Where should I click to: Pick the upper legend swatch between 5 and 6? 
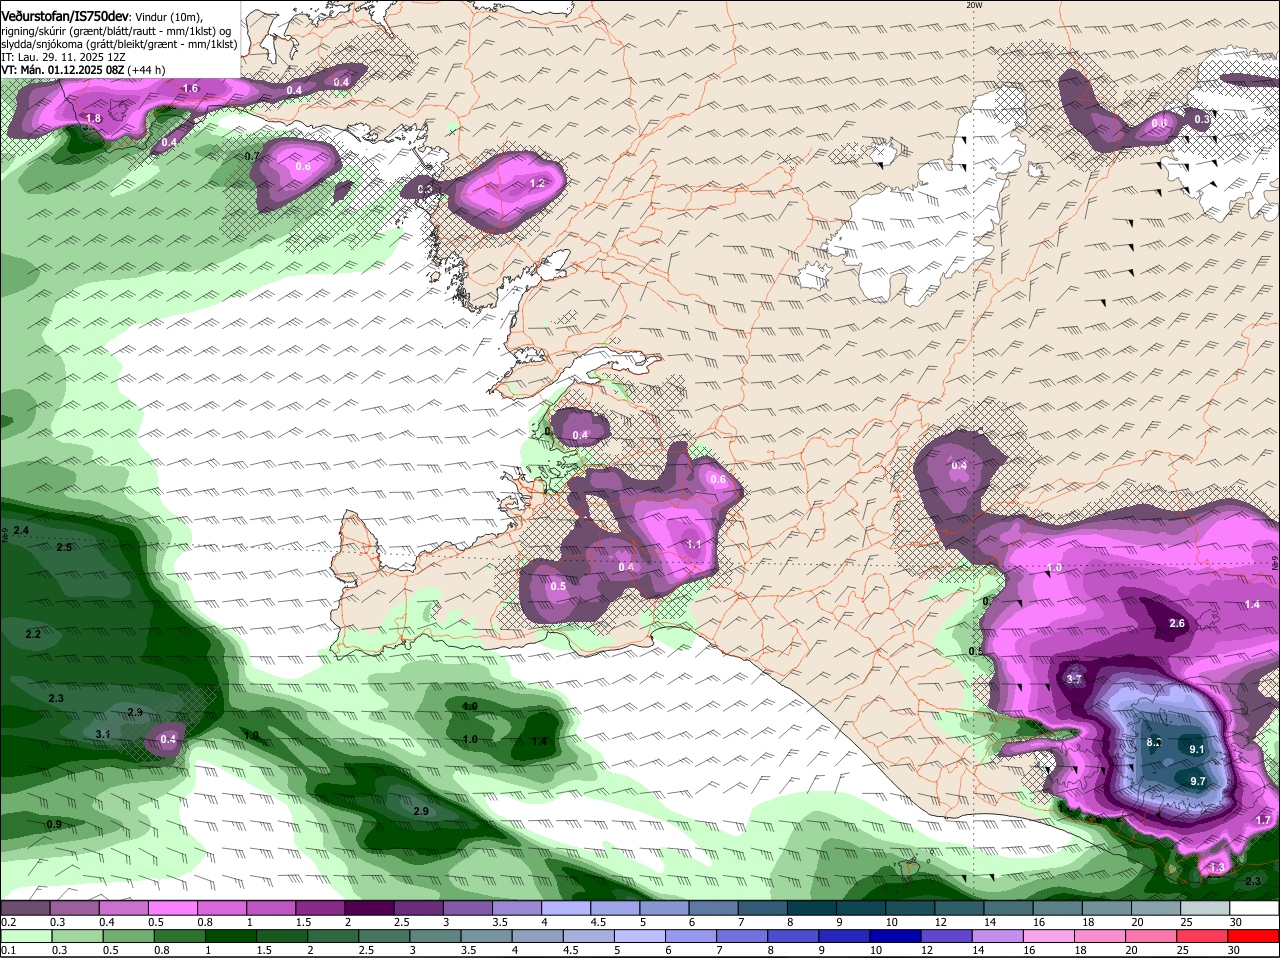(664, 908)
